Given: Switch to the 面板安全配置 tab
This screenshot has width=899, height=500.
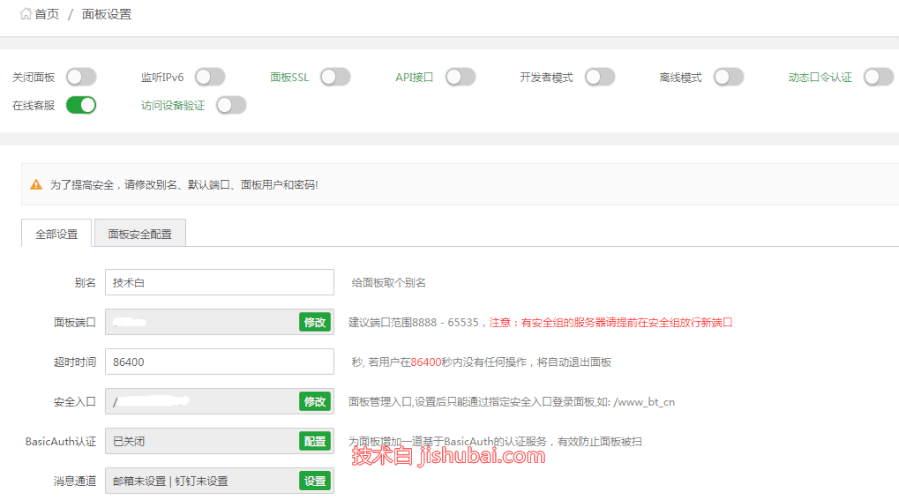Looking at the screenshot, I should [140, 234].
